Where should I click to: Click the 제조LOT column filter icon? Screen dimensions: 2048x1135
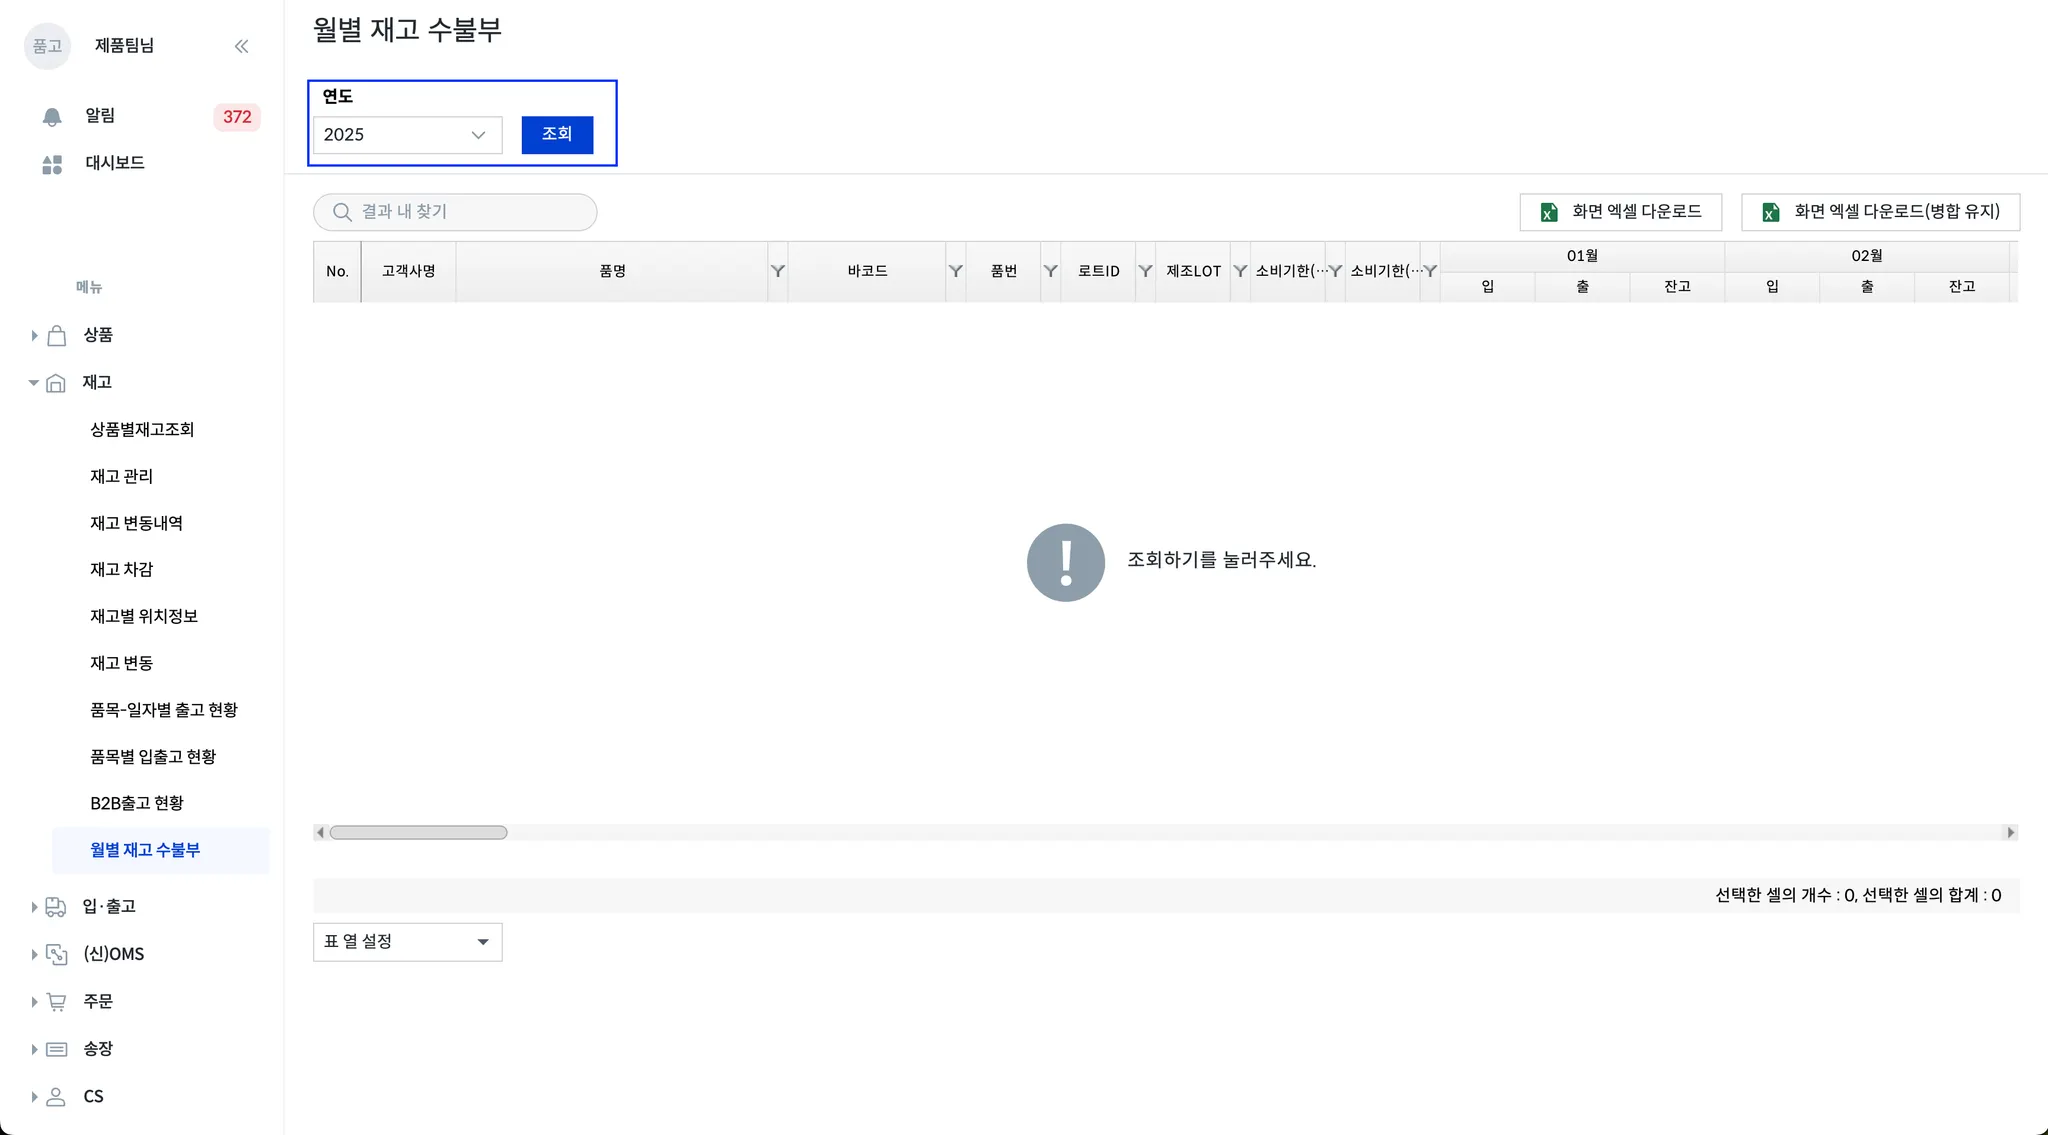point(1240,271)
